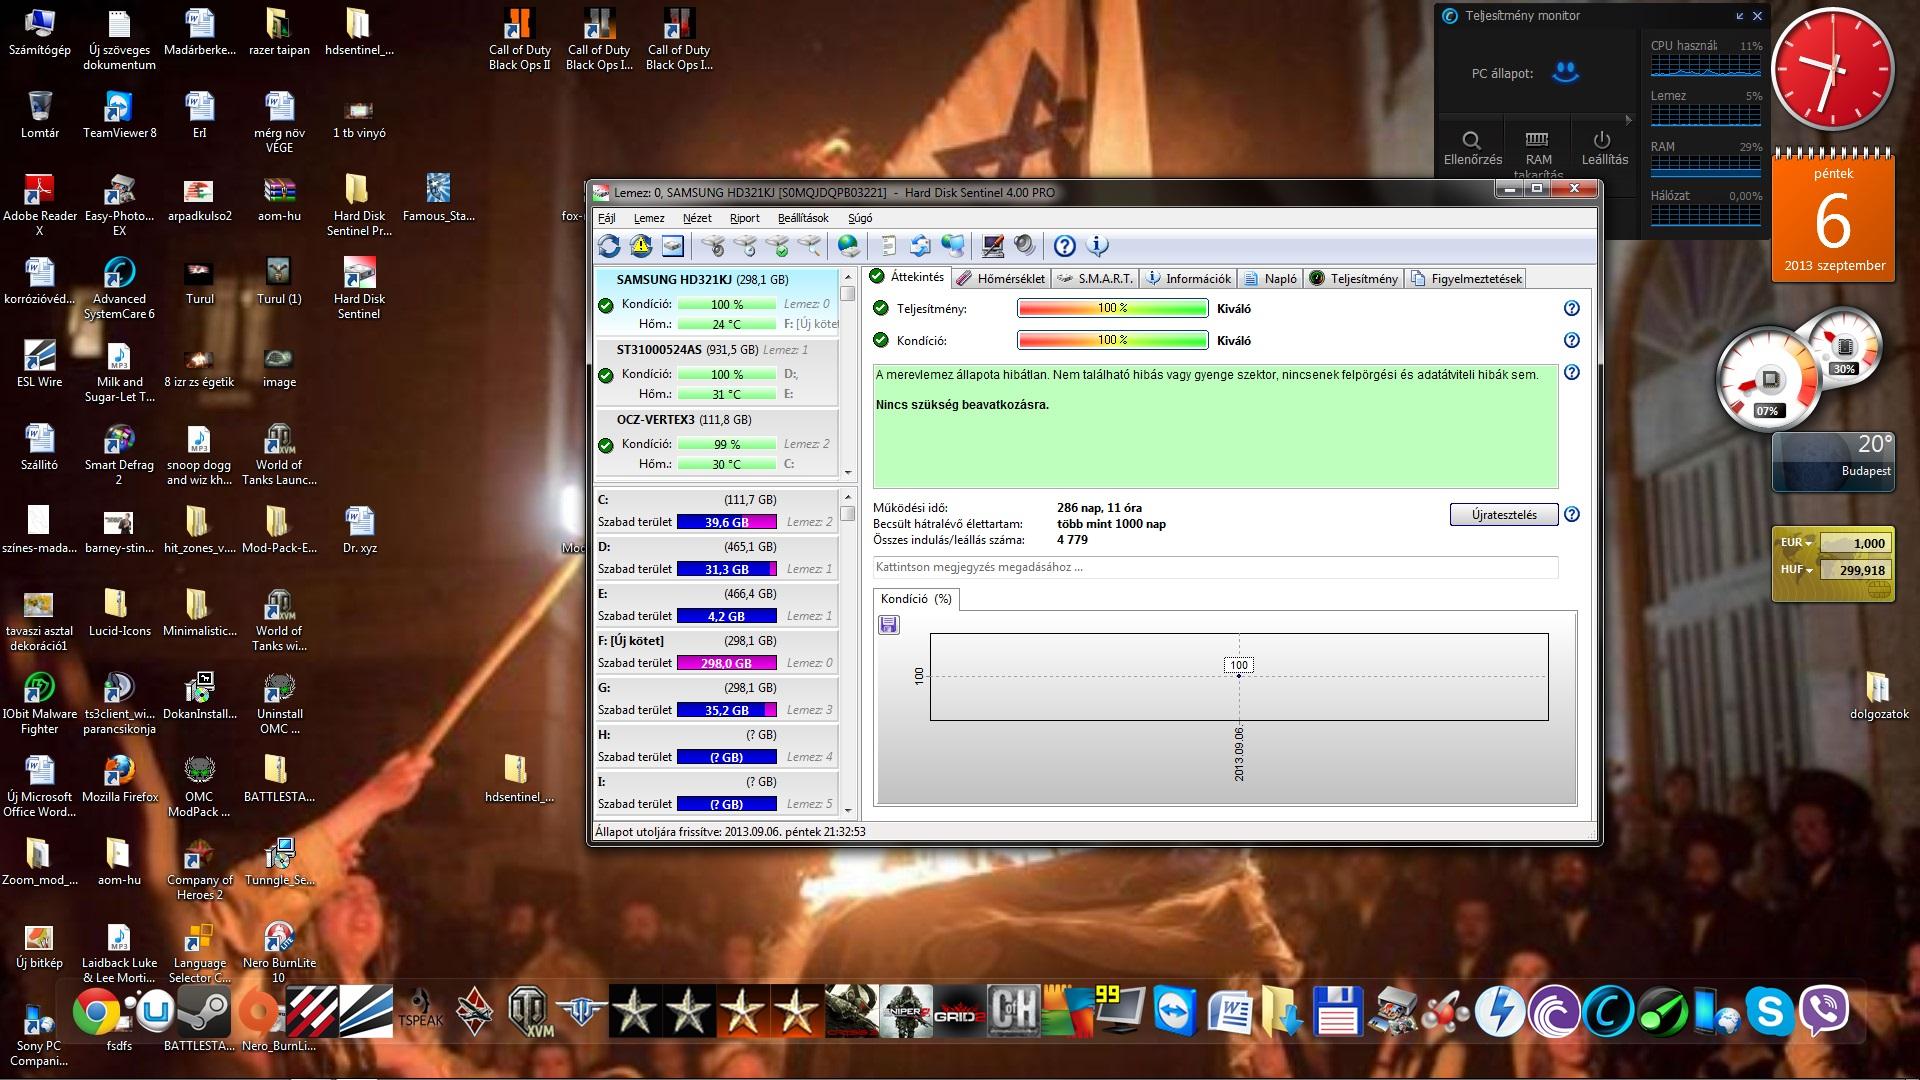The height and width of the screenshot is (1080, 1920).
Task: Click the comment field 'Kattintson megjegyzés megadásához'
Action: pyautogui.click(x=1214, y=567)
